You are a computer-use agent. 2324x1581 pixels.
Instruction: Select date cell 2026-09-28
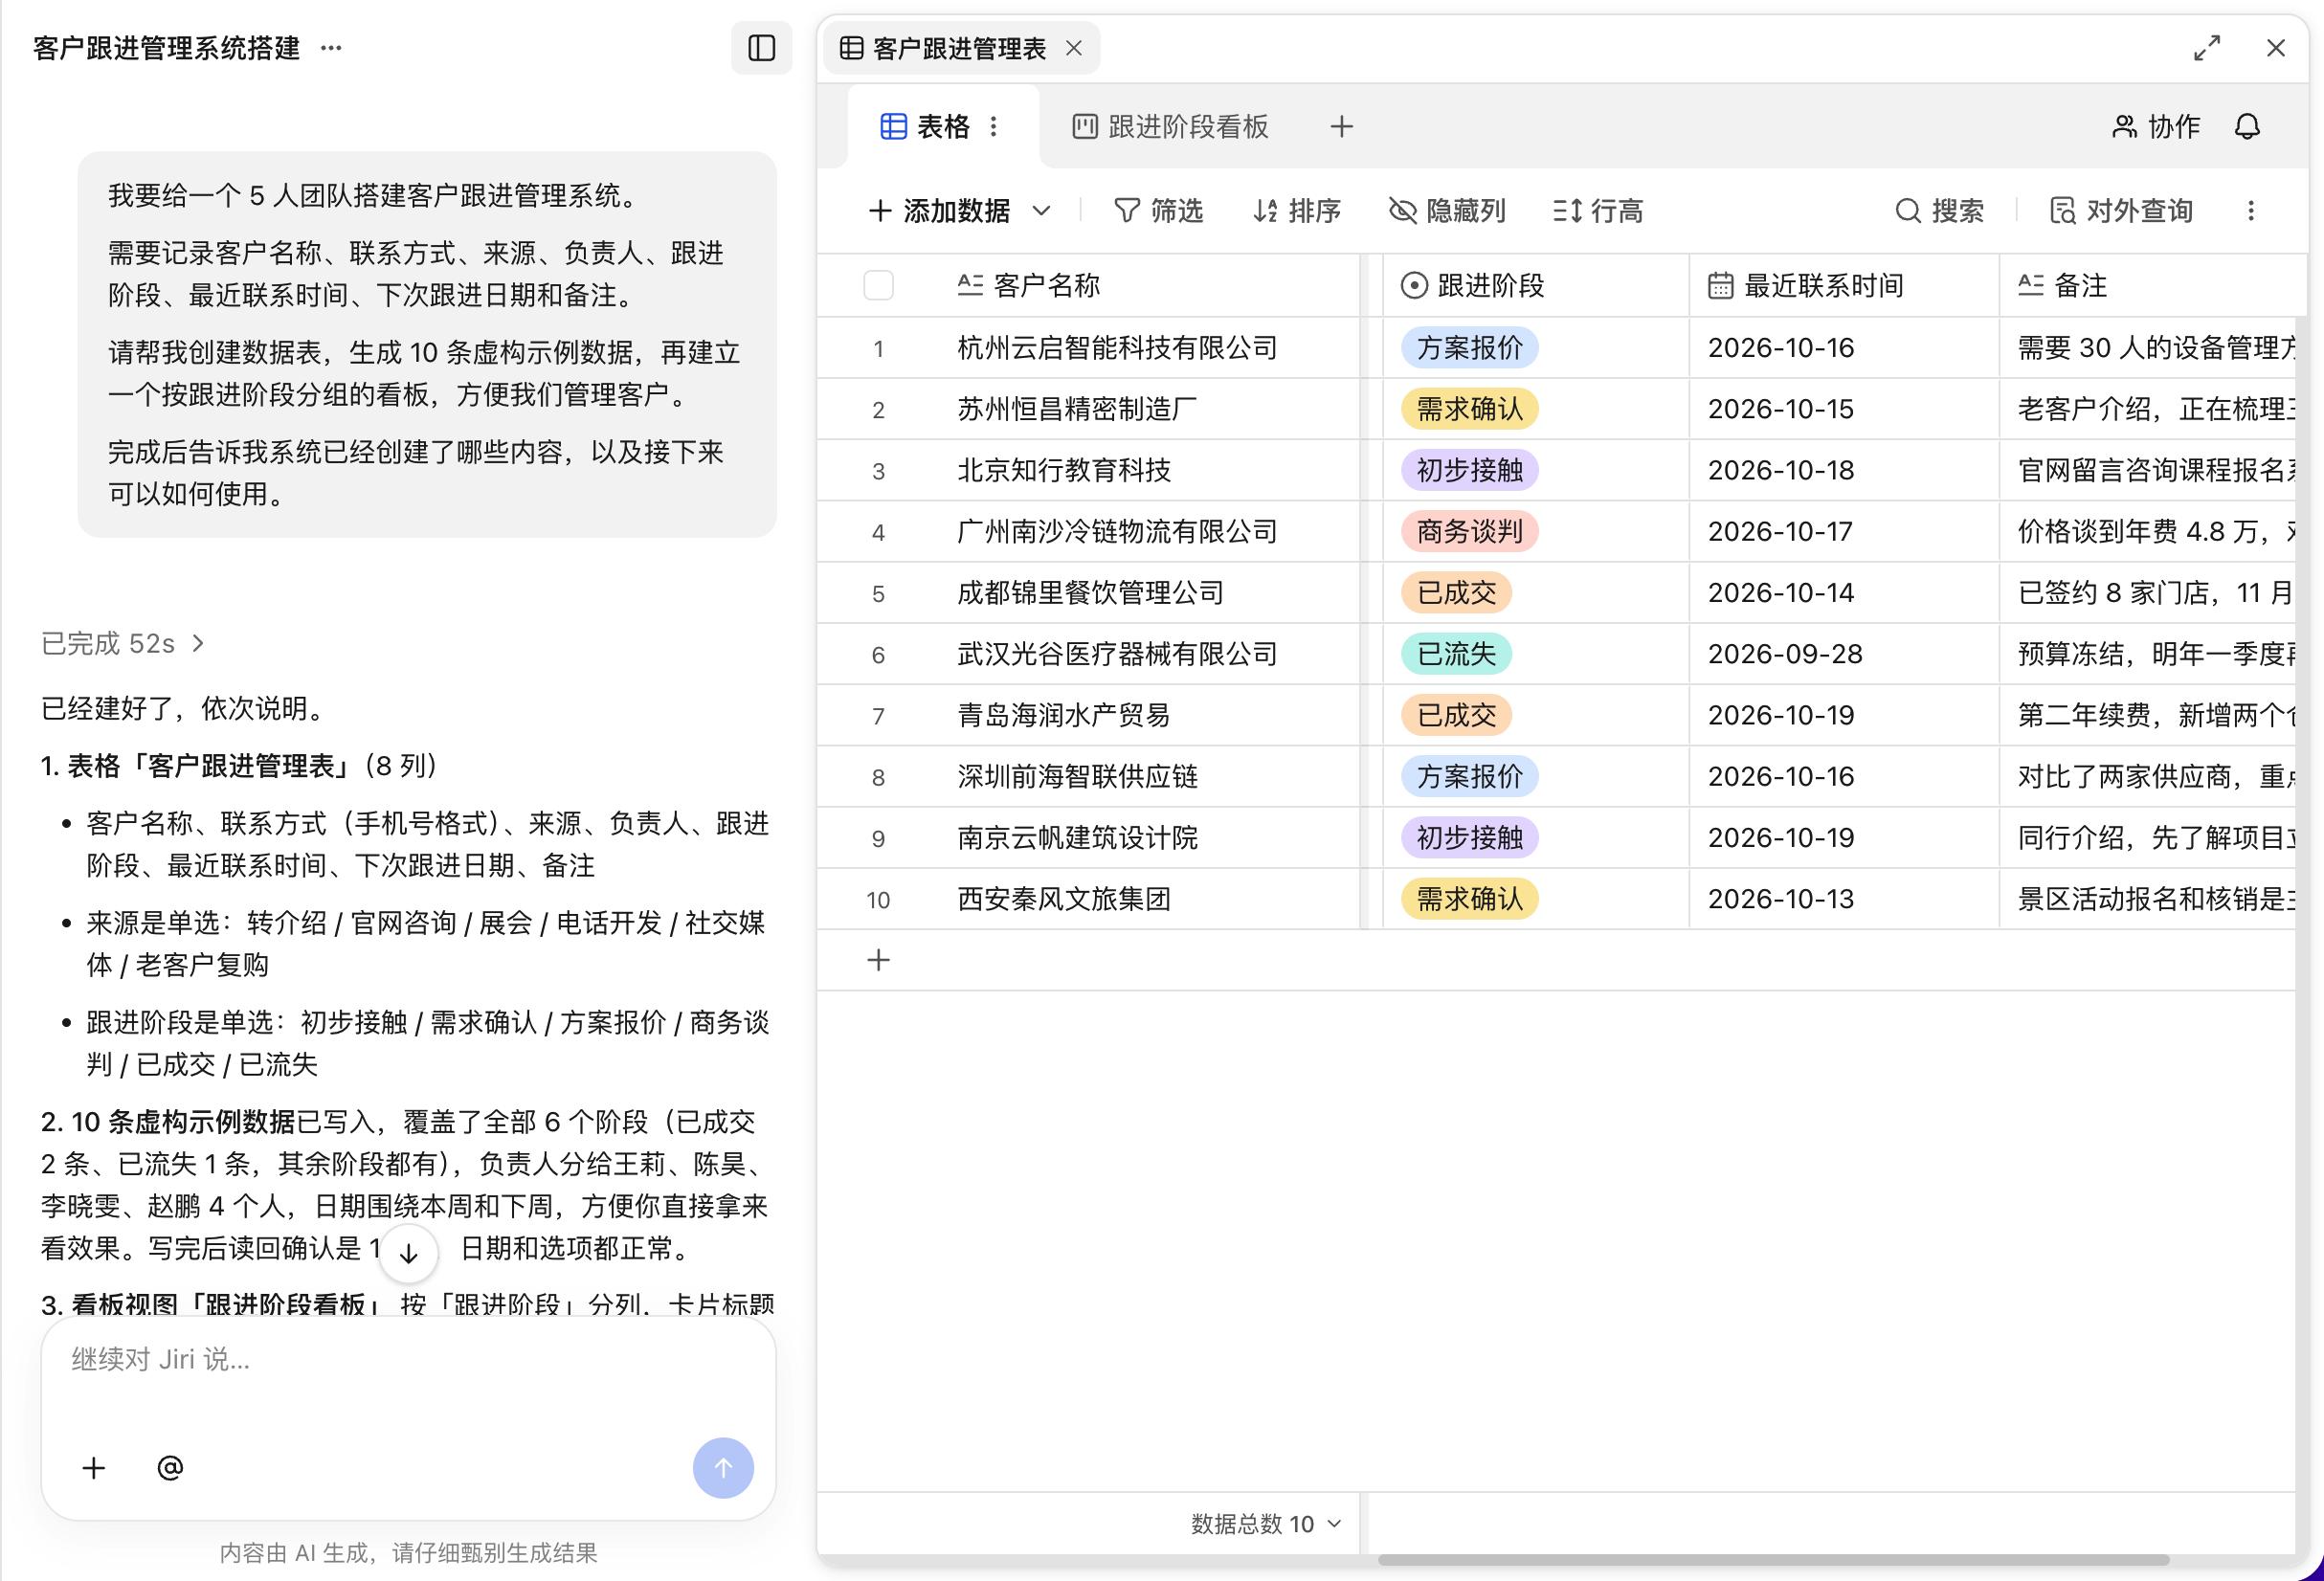1844,653
